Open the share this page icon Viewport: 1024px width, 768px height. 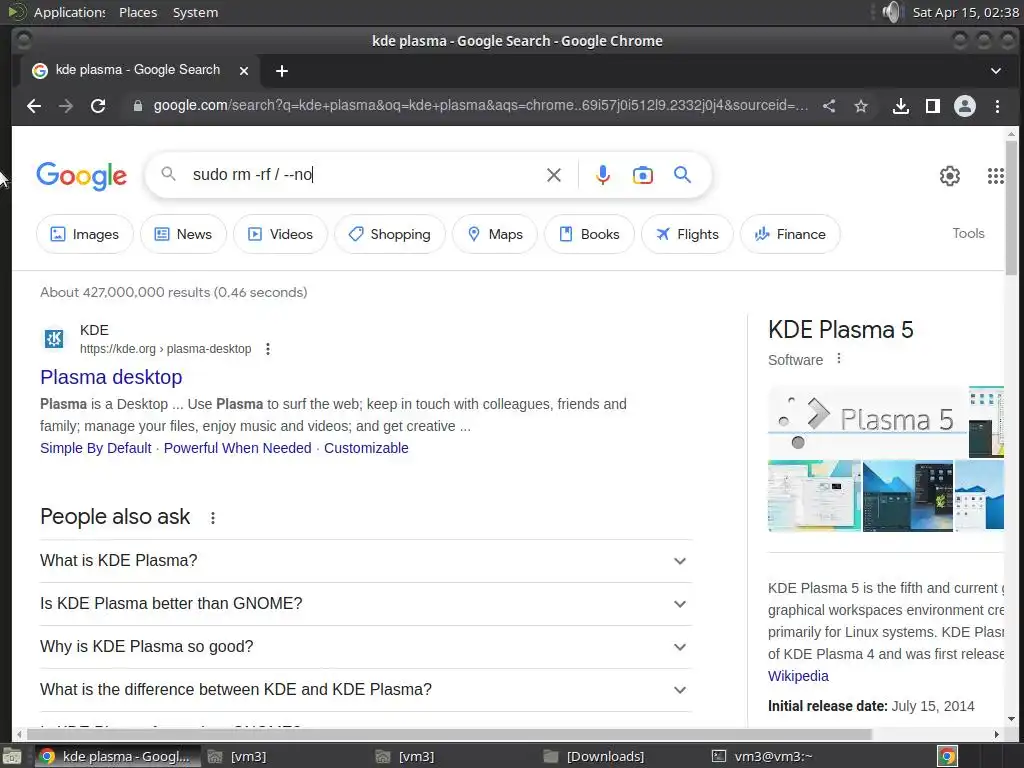tap(829, 106)
